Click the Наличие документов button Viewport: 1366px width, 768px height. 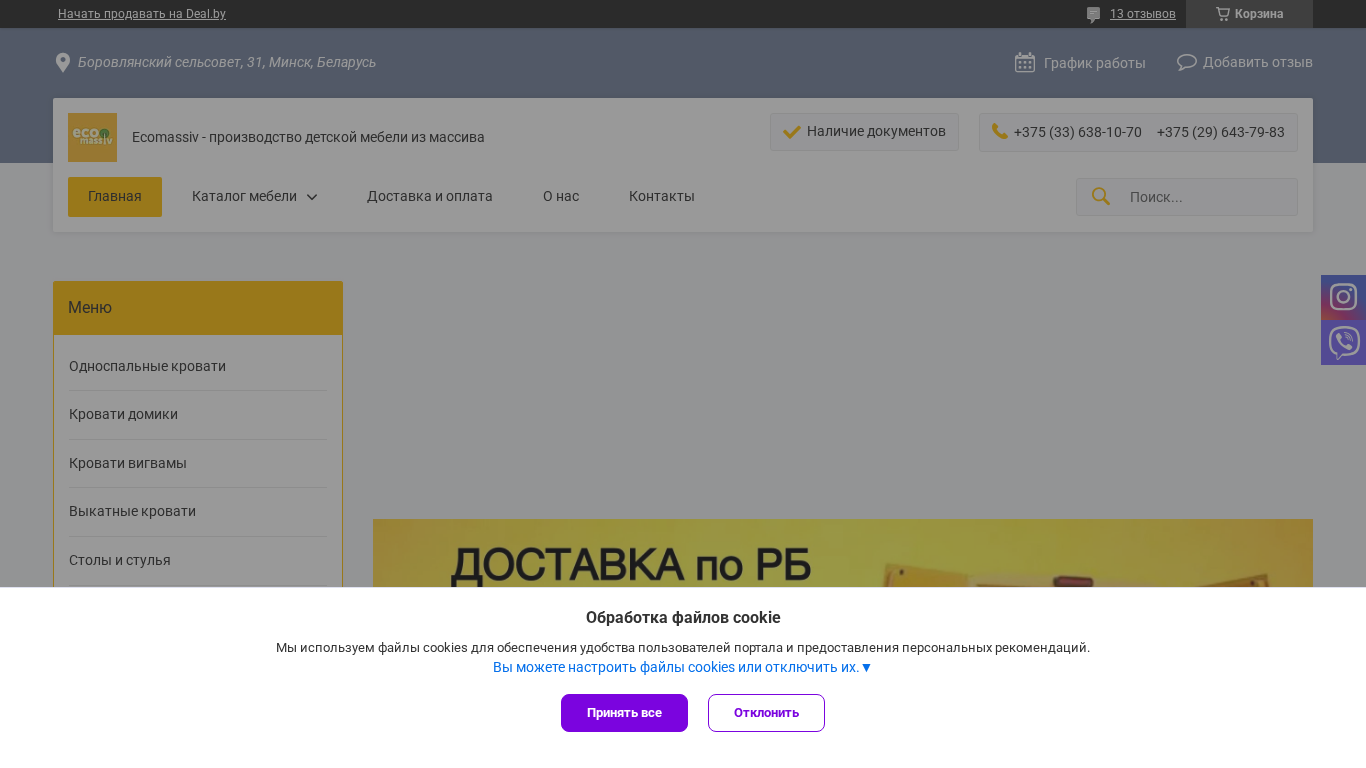864,132
